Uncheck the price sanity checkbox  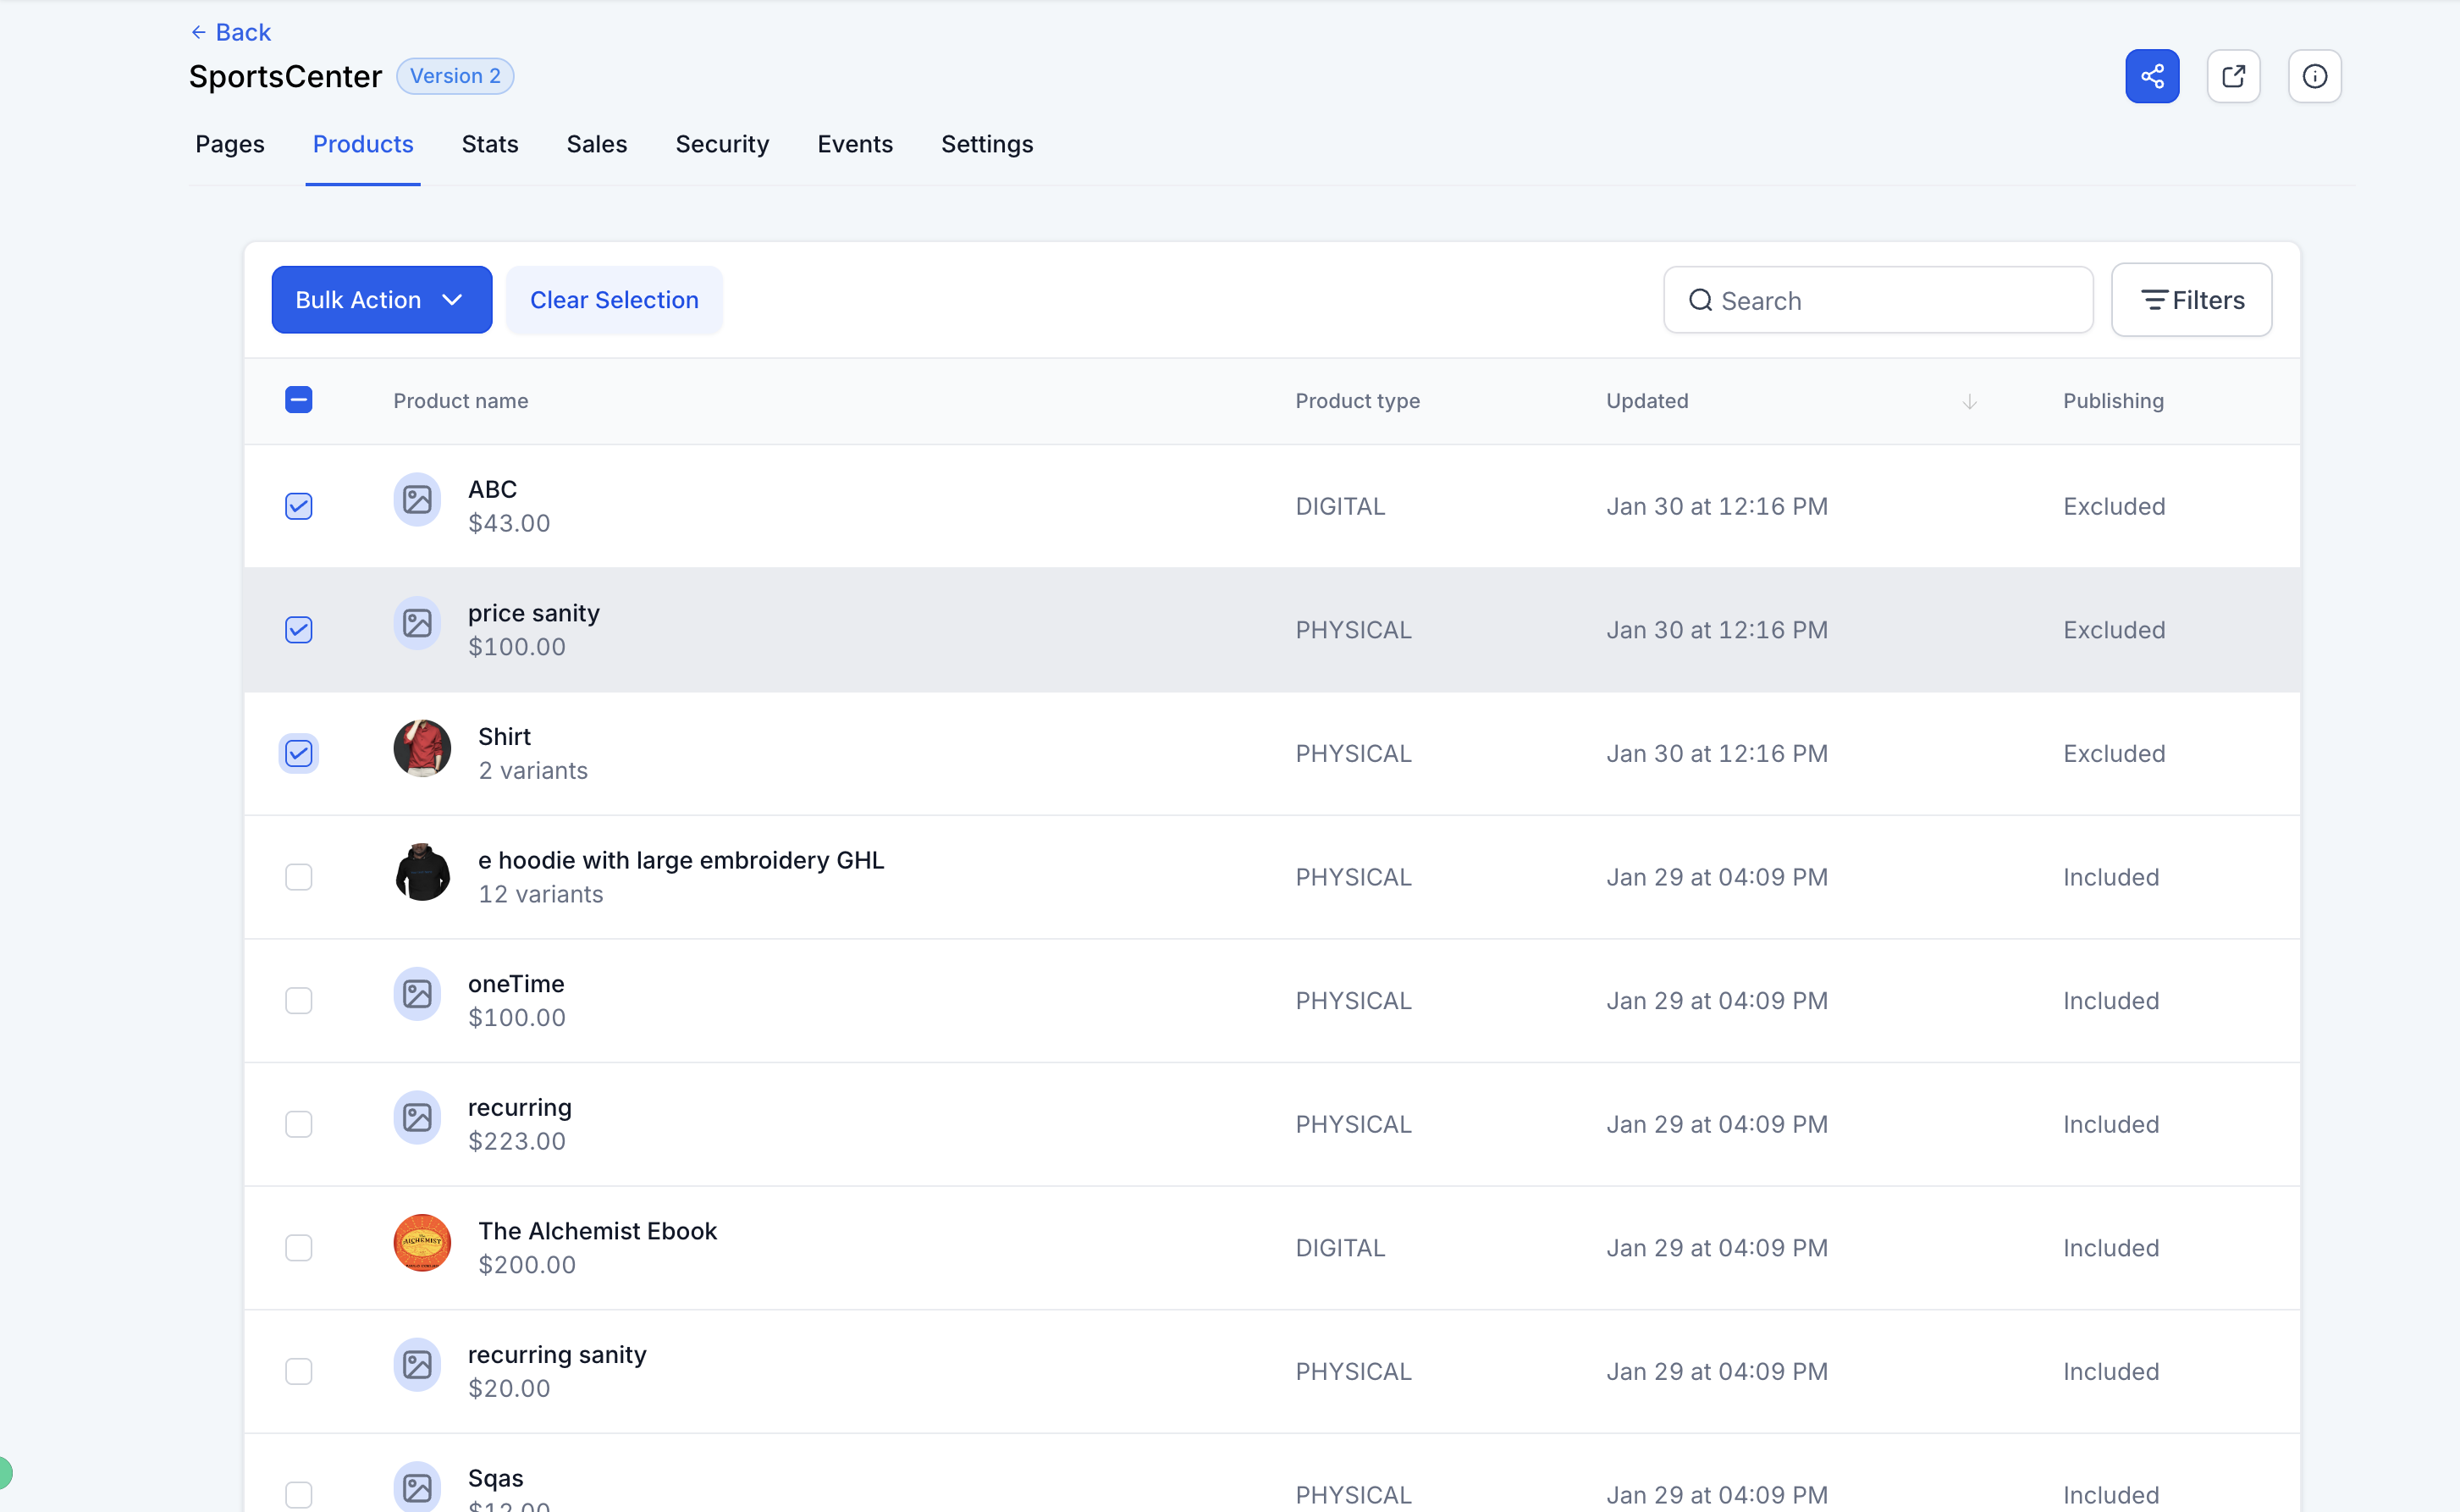coord(299,630)
